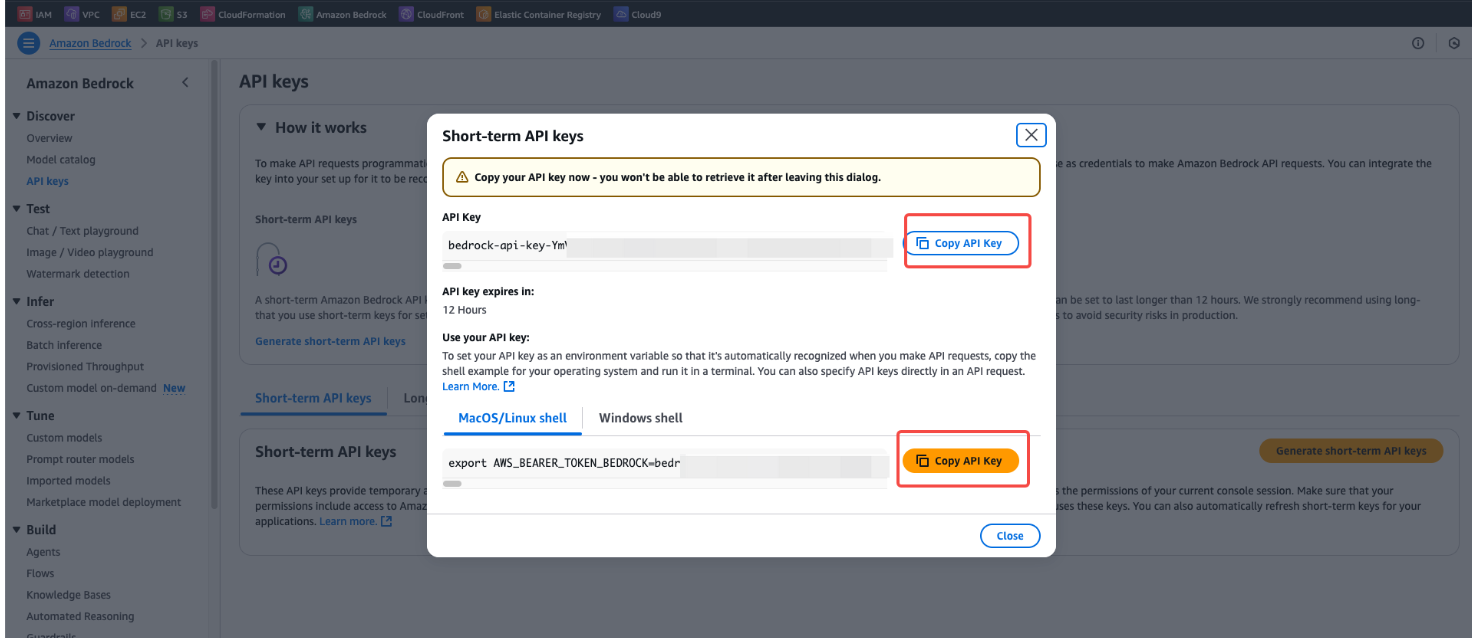The height and width of the screenshot is (638, 1472).
Task: Open Agents in sidebar
Action: pyautogui.click(x=43, y=552)
